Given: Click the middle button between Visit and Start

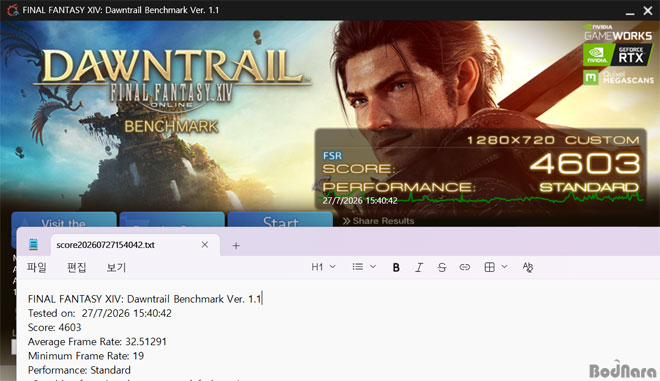Looking at the screenshot, I should click(x=172, y=219).
